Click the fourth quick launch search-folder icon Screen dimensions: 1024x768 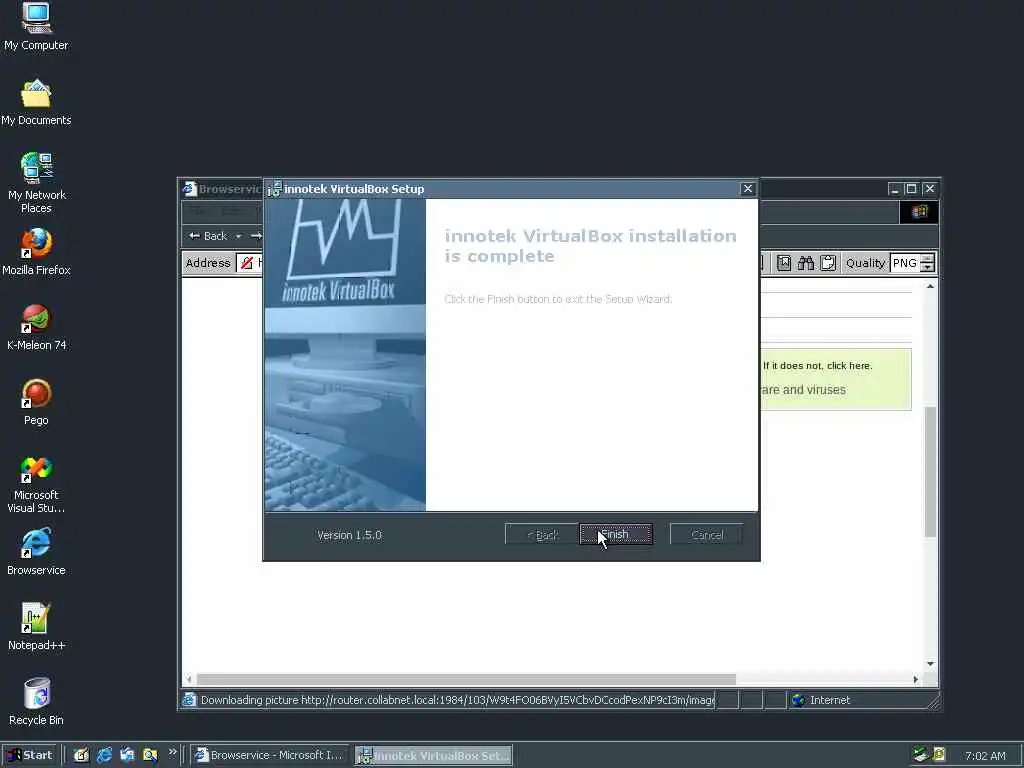(150, 755)
